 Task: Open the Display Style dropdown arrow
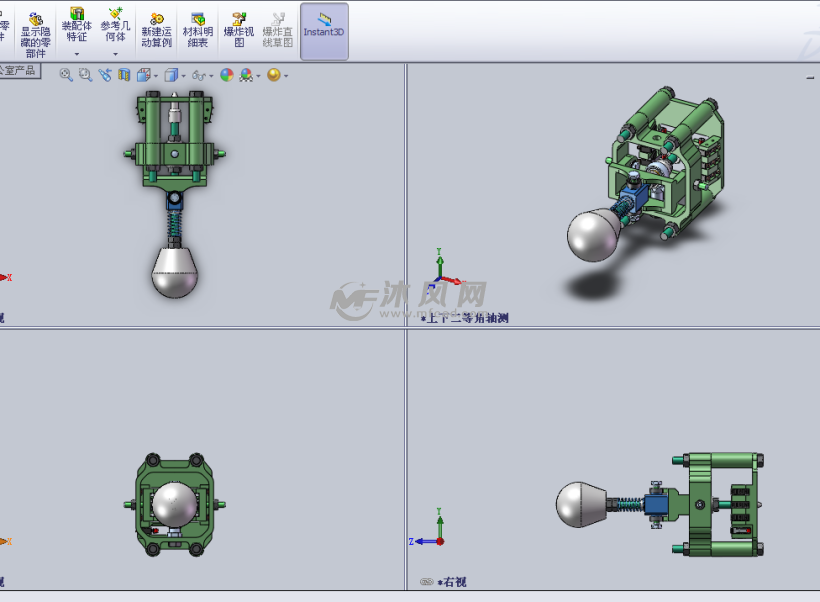click(x=184, y=76)
